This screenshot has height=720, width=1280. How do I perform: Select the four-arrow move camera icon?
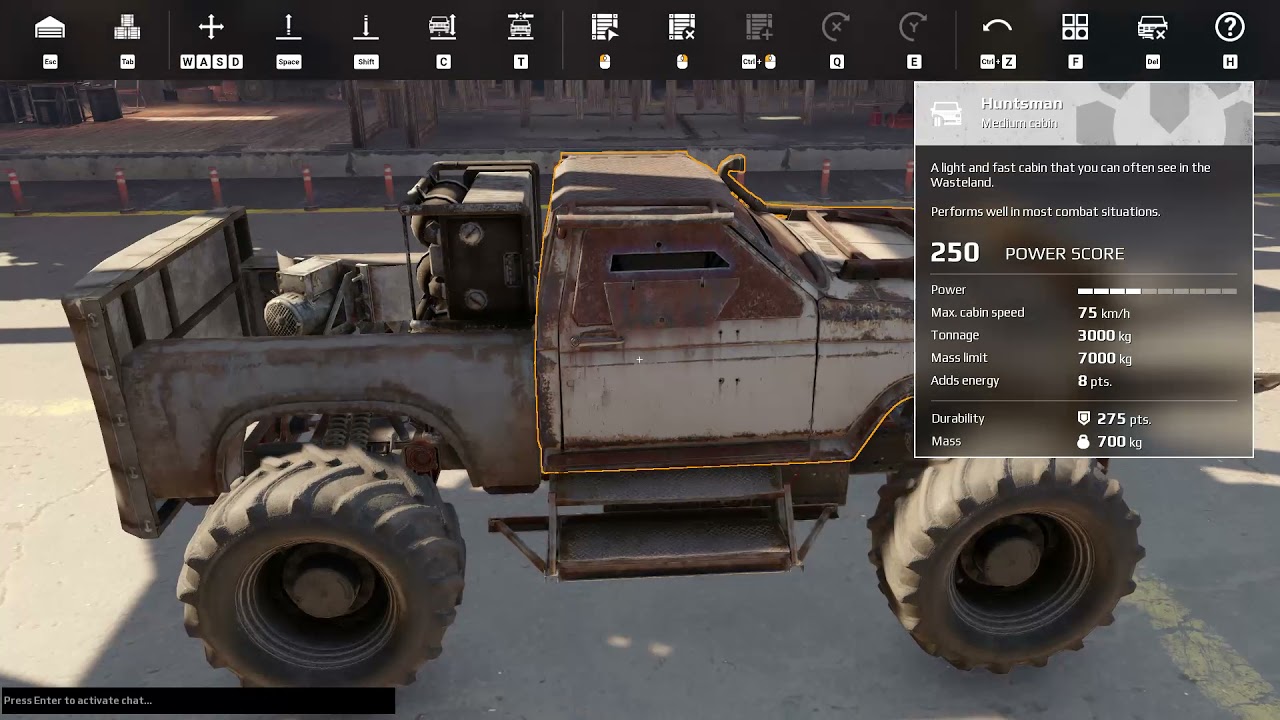click(x=211, y=27)
